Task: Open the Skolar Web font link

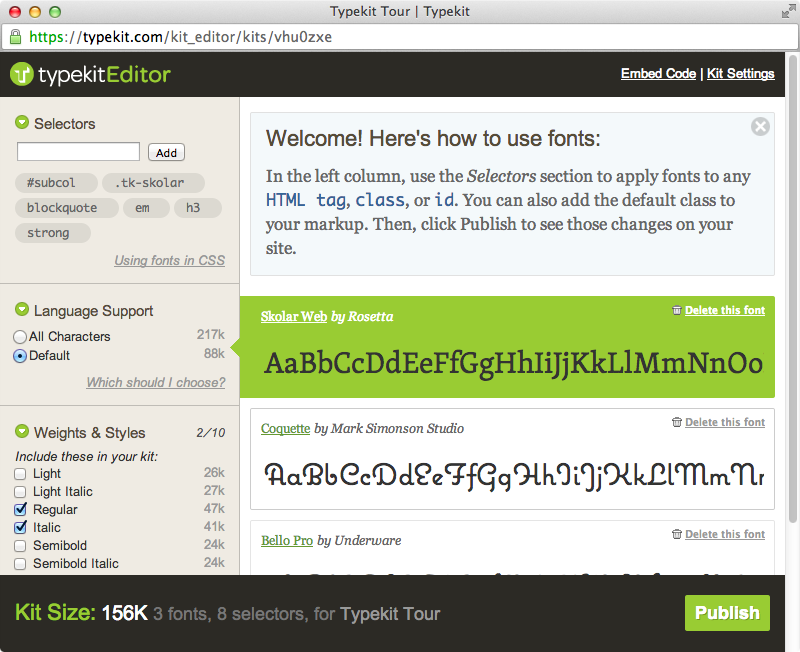Action: 294,316
